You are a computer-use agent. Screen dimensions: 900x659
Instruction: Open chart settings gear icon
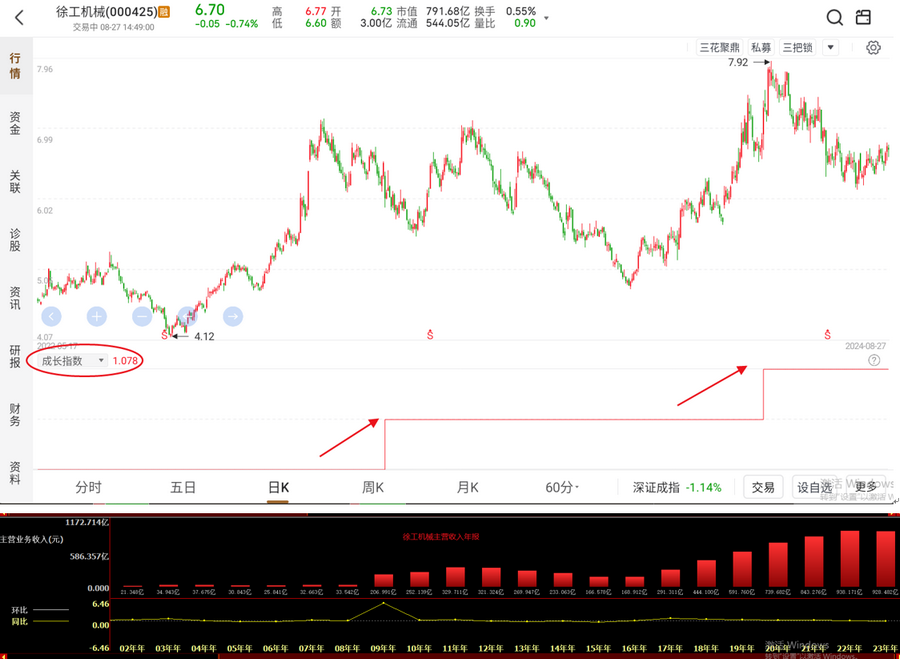click(873, 48)
